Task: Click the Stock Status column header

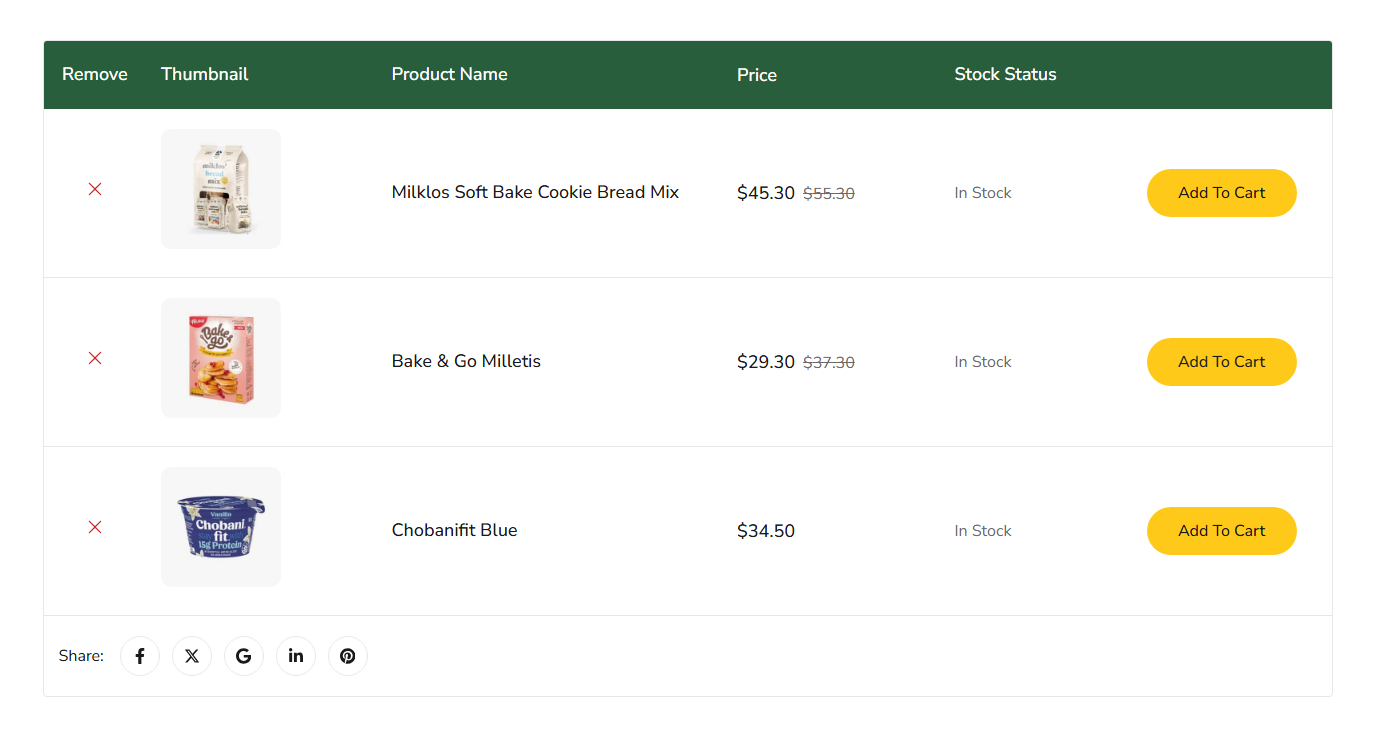Action: pos(1006,74)
